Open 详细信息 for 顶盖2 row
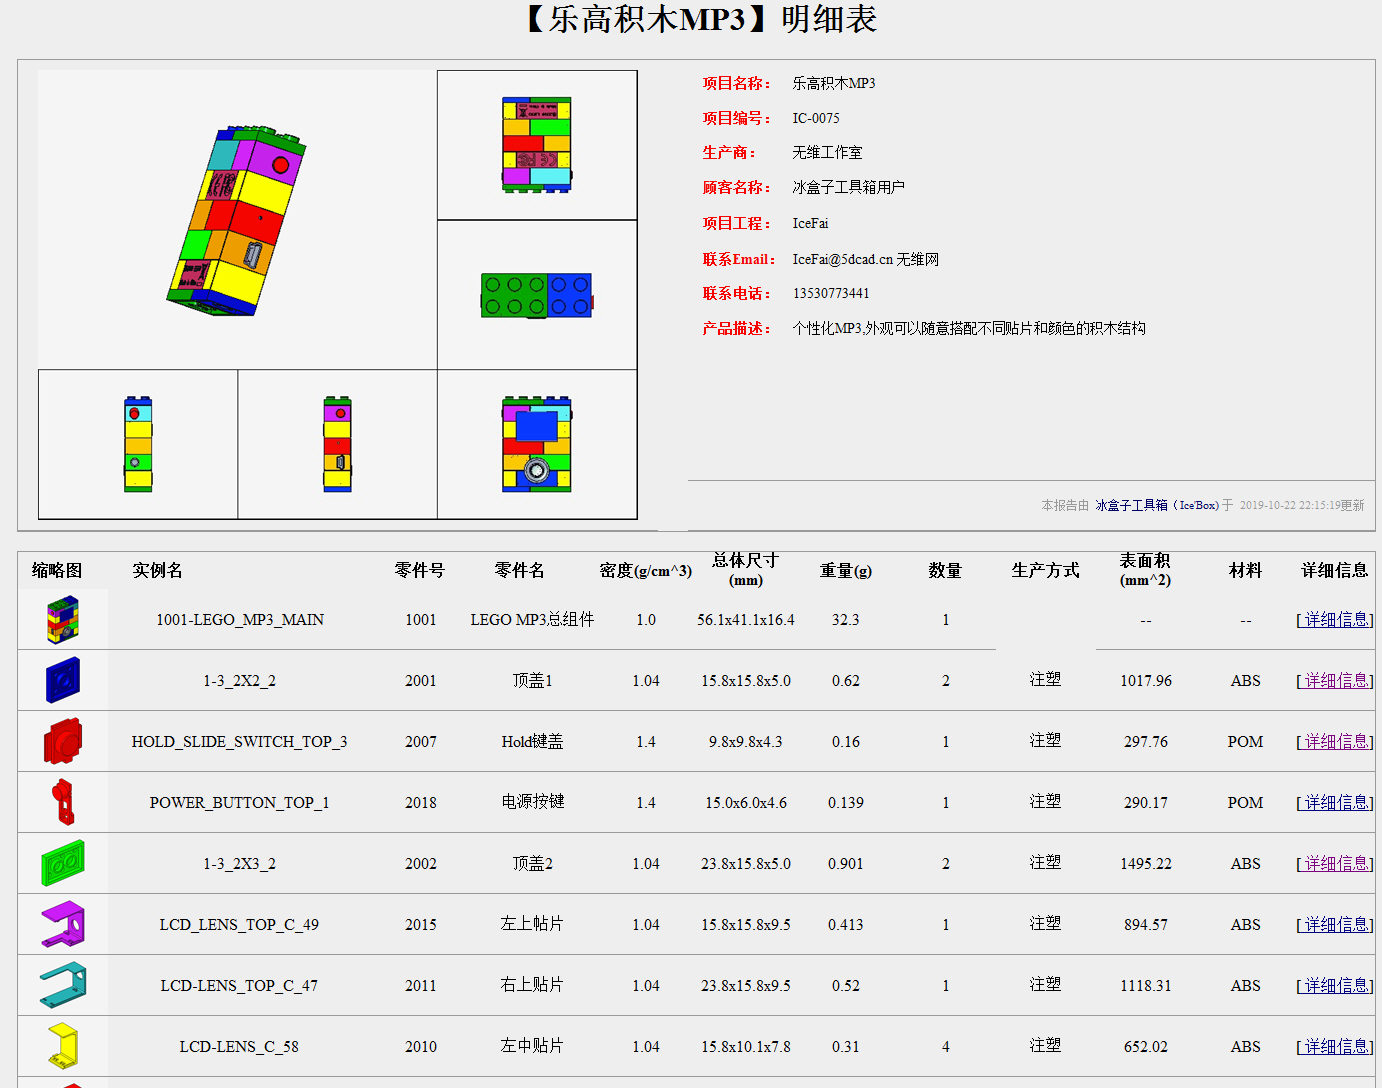Screen dimensions: 1382x1088 pyautogui.click(x=1335, y=864)
